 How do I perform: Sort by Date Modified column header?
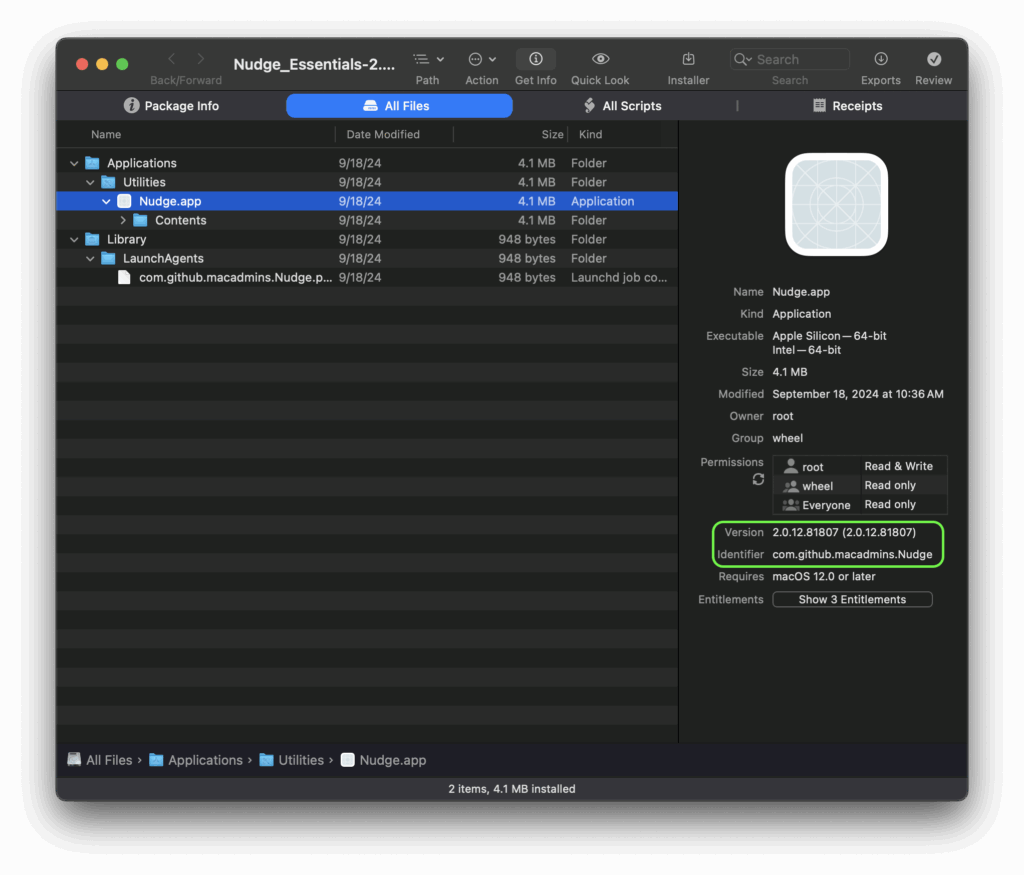383,134
